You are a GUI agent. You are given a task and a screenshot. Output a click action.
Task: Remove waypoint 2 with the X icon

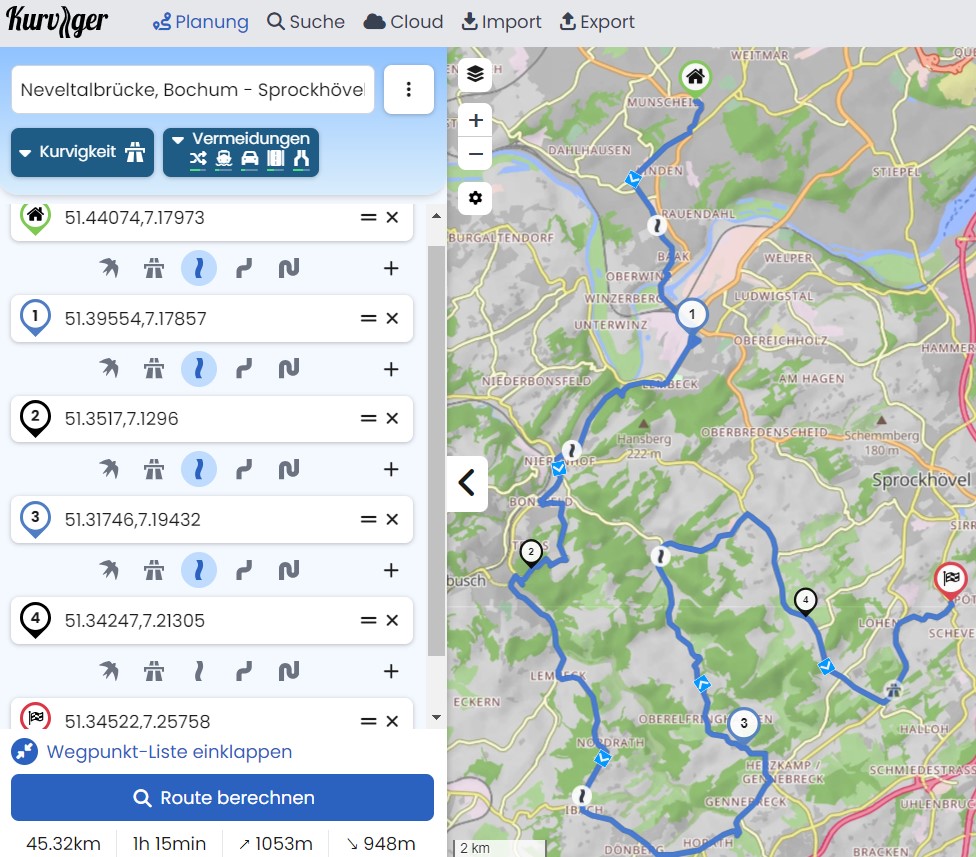point(392,419)
